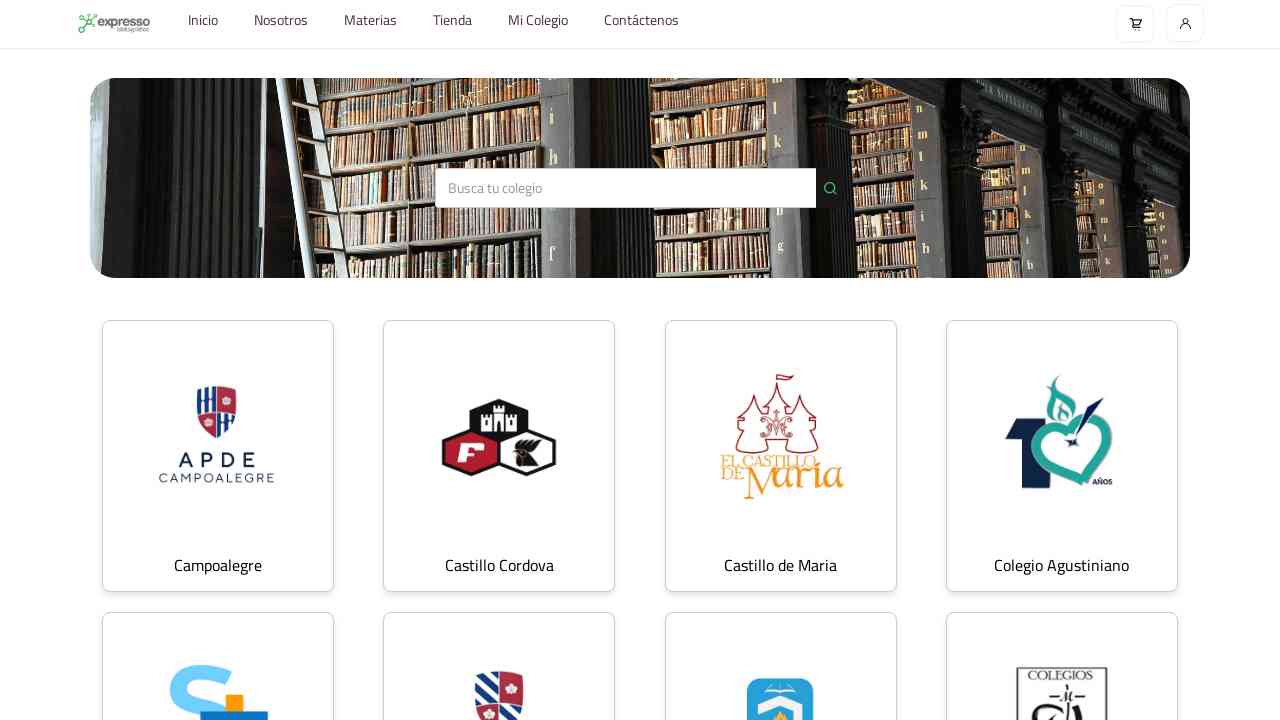
Task: Select the APDE Campoalegre logo
Action: pyautogui.click(x=217, y=435)
